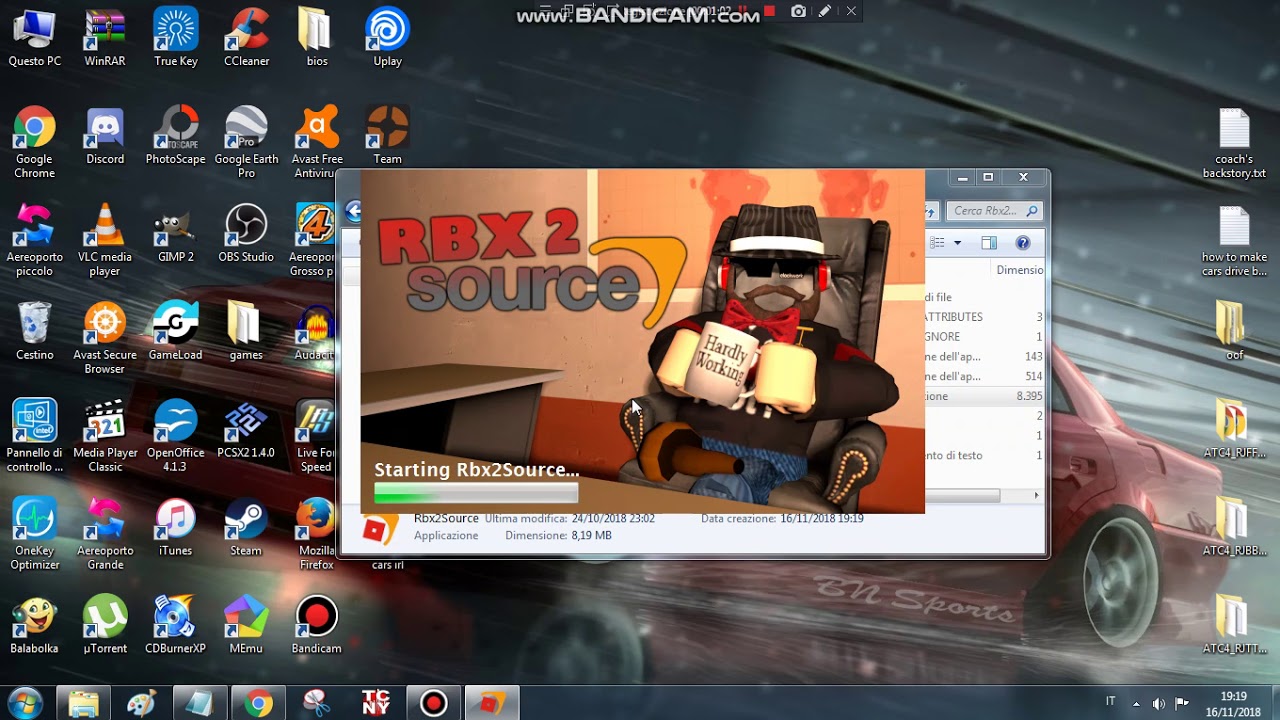Click the Windows Start orb
The width and height of the screenshot is (1280, 720).
point(25,703)
